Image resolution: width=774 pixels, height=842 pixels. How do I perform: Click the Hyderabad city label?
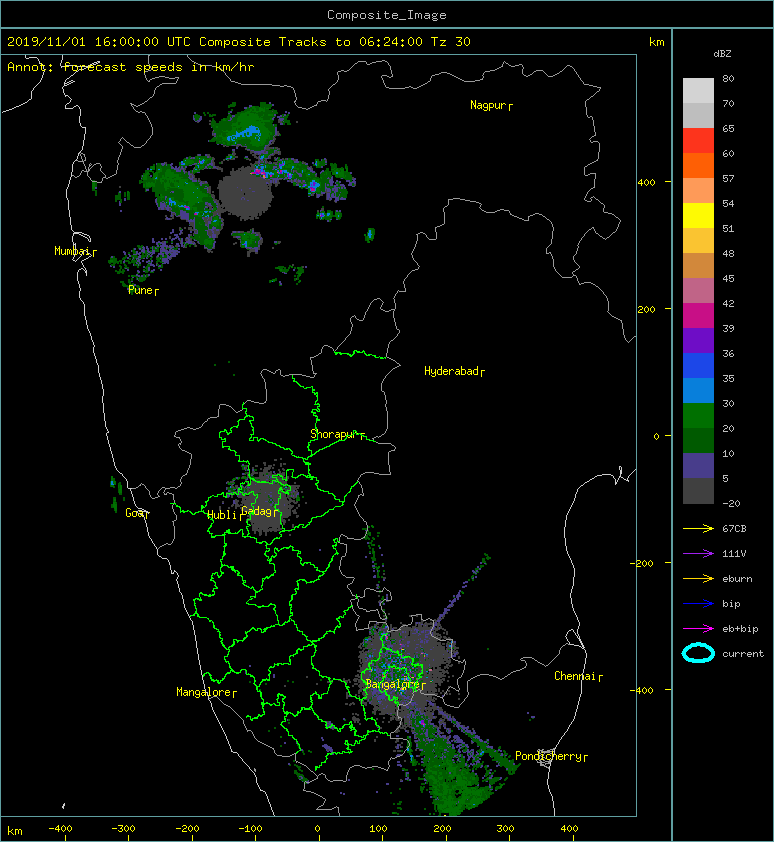pos(454,371)
